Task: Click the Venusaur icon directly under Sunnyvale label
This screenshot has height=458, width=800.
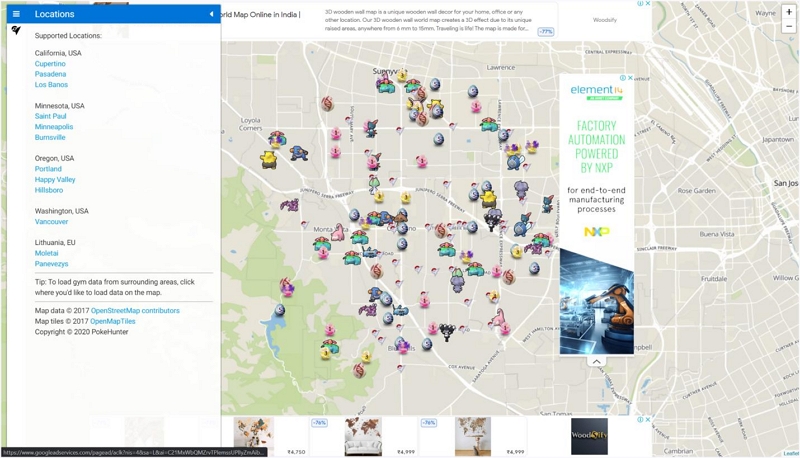Action: (x=386, y=85)
